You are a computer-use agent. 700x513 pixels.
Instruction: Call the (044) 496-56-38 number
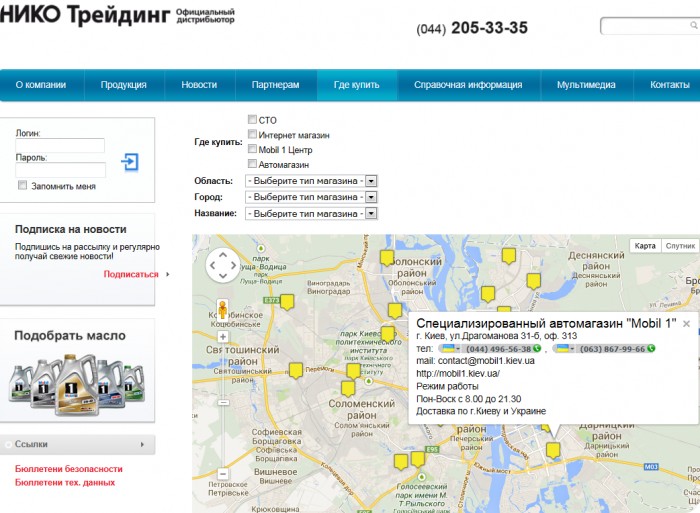[499, 349]
